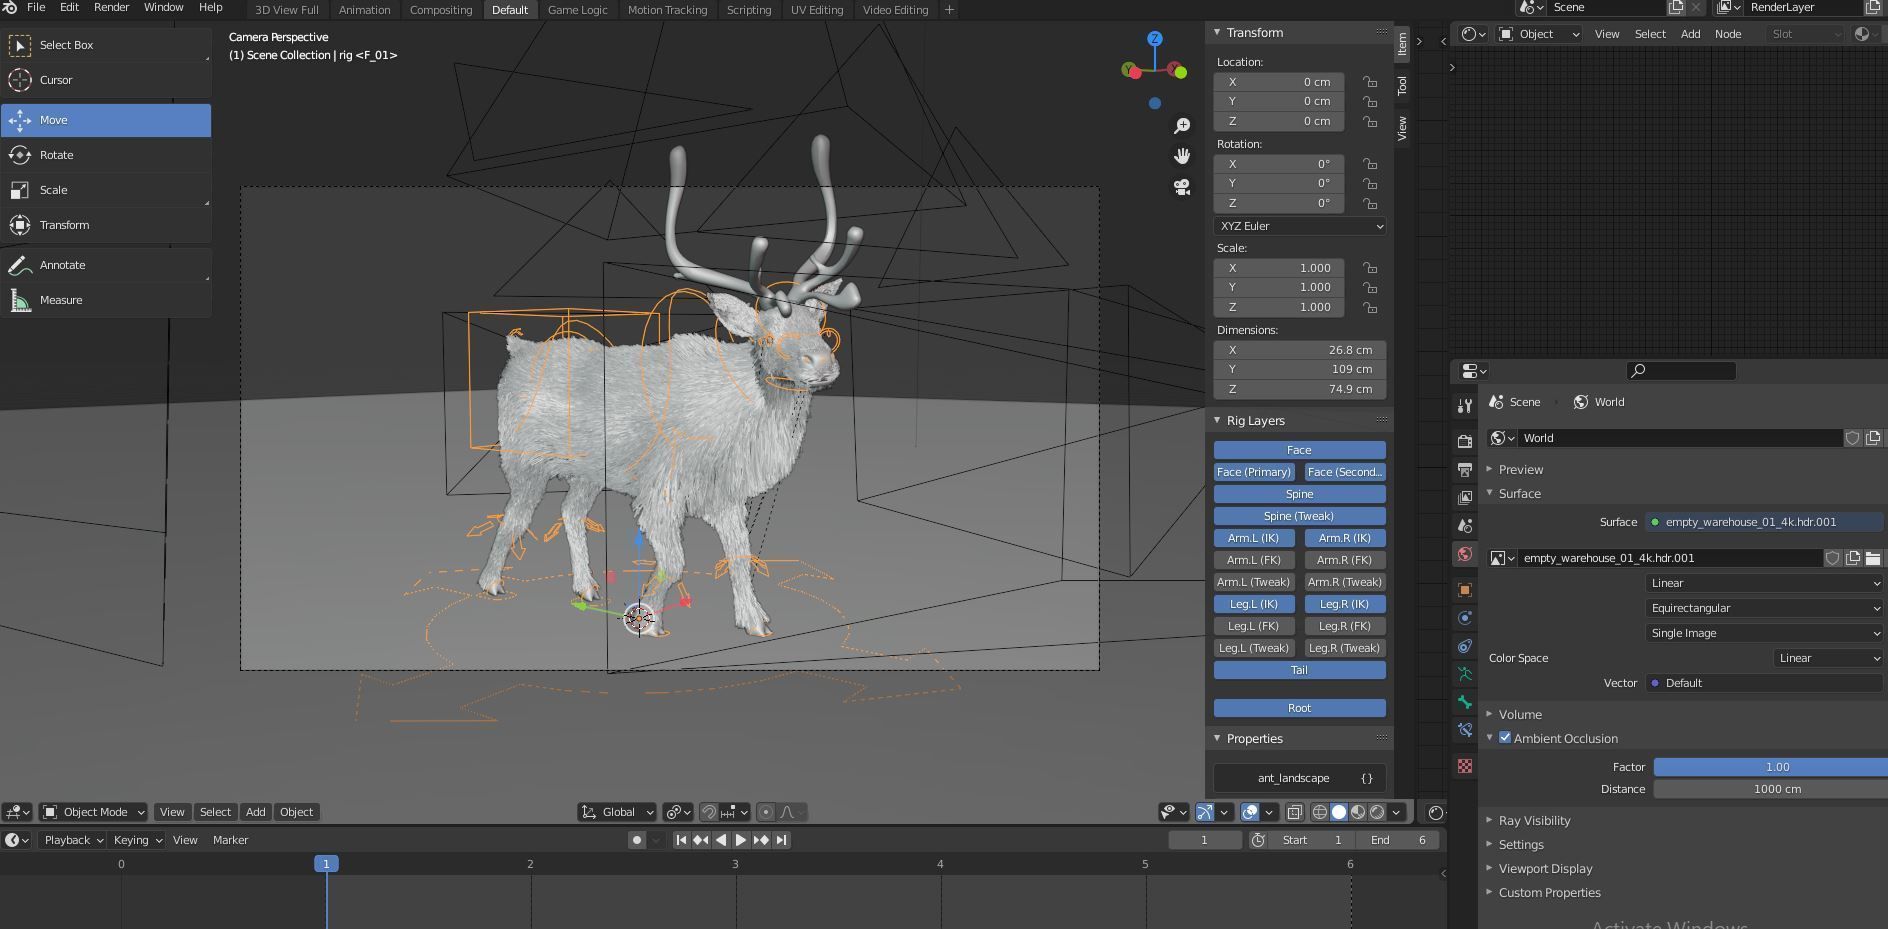Click the fake user shield for World
The image size is (1888, 929).
[x=1852, y=438]
